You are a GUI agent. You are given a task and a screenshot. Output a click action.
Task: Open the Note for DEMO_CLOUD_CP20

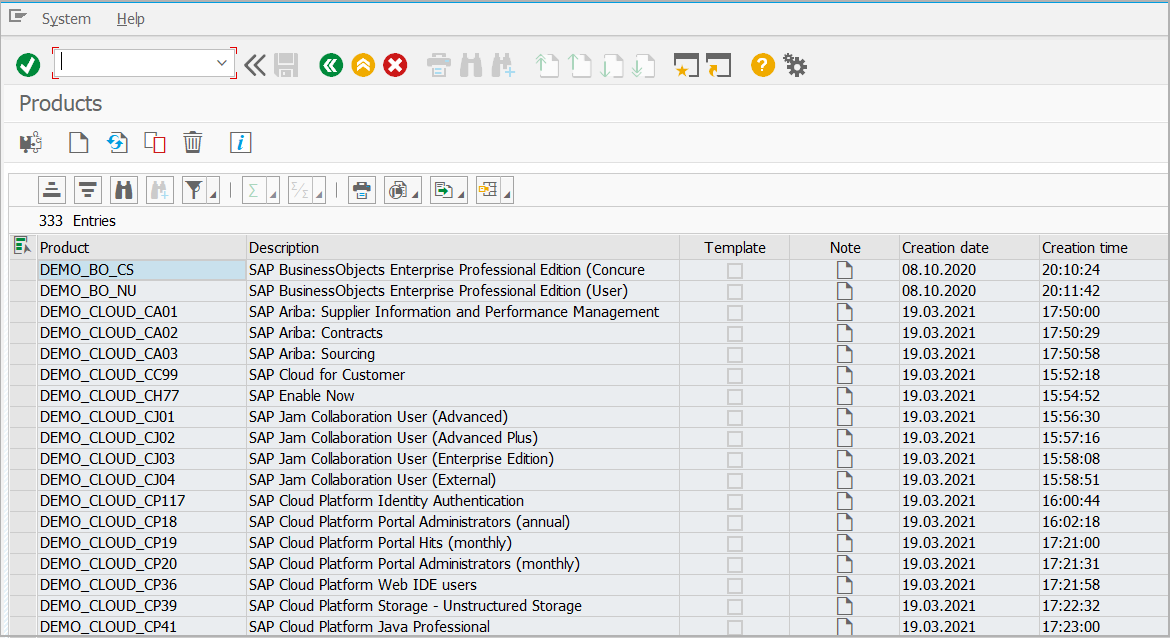pos(845,564)
